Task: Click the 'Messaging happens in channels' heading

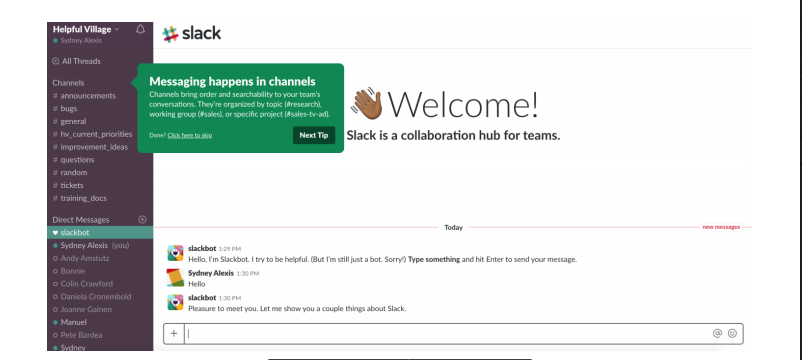Action: pyautogui.click(x=232, y=81)
